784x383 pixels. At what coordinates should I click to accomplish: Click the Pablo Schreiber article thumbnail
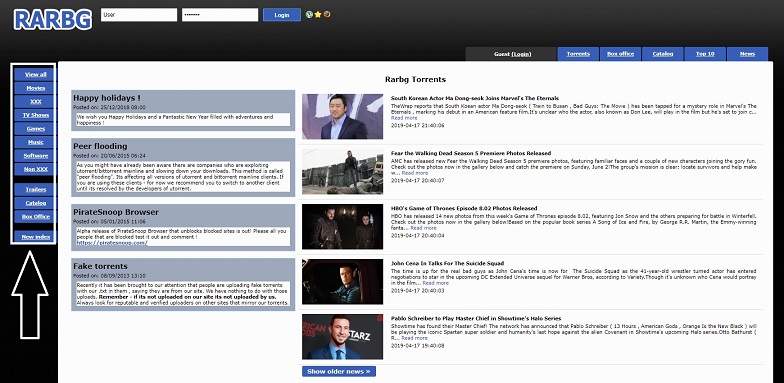coord(342,336)
